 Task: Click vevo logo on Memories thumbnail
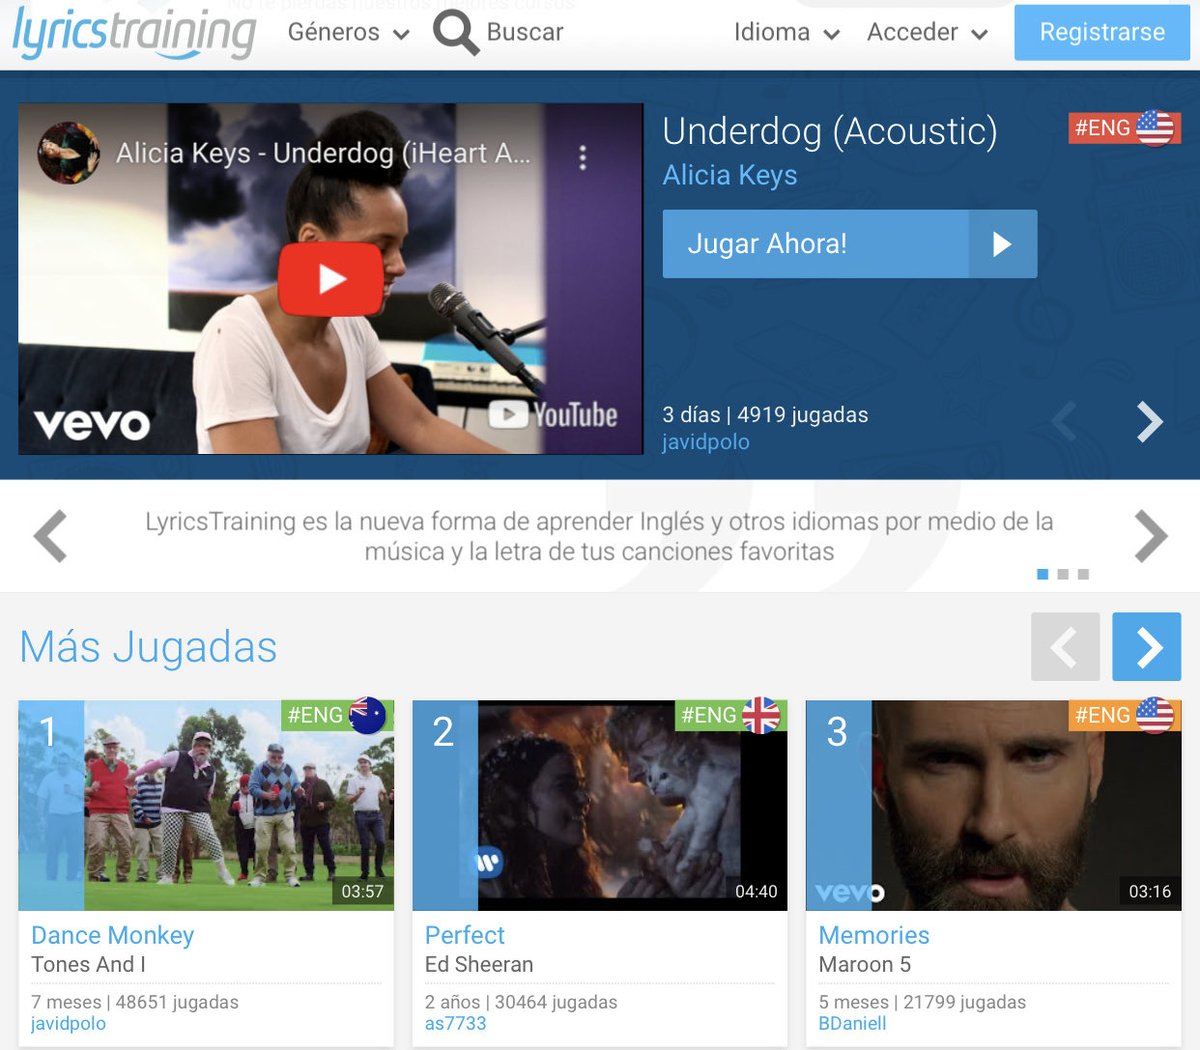pyautogui.click(x=849, y=892)
